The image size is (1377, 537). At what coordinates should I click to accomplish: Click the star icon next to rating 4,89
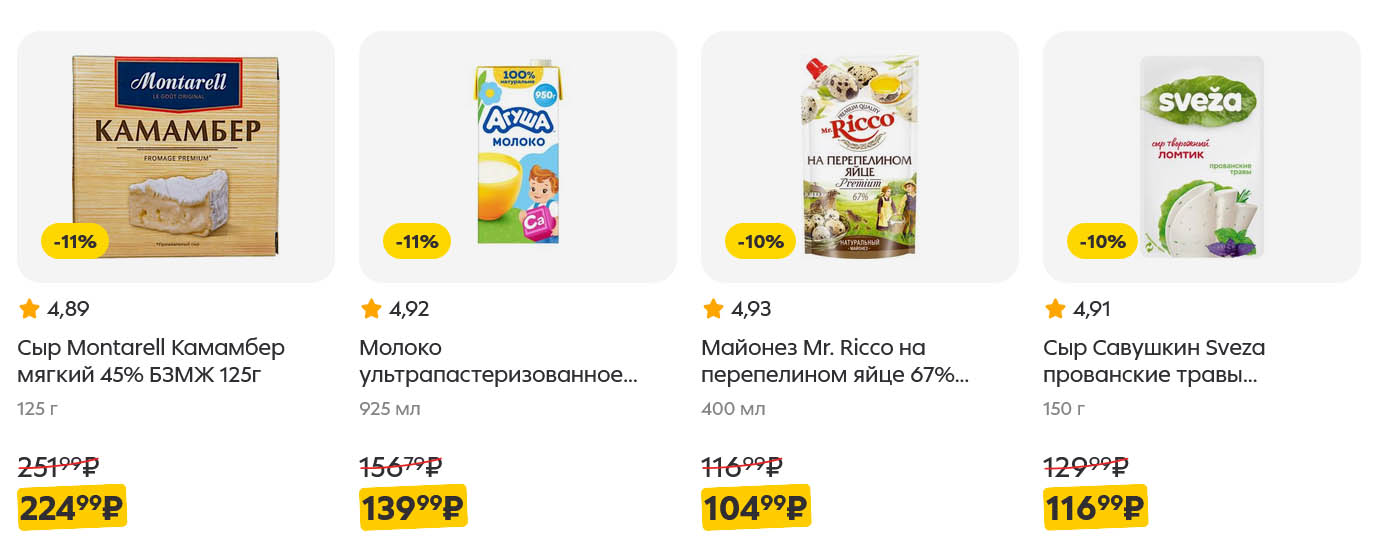click(x=29, y=309)
